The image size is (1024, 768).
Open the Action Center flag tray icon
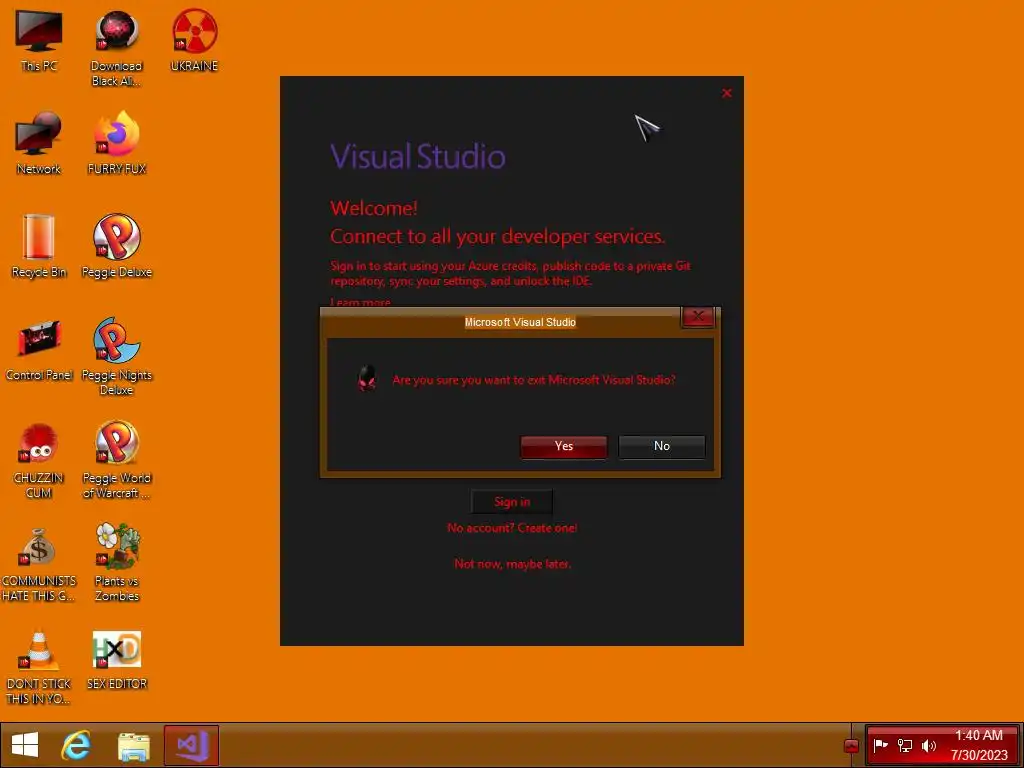tap(880, 745)
